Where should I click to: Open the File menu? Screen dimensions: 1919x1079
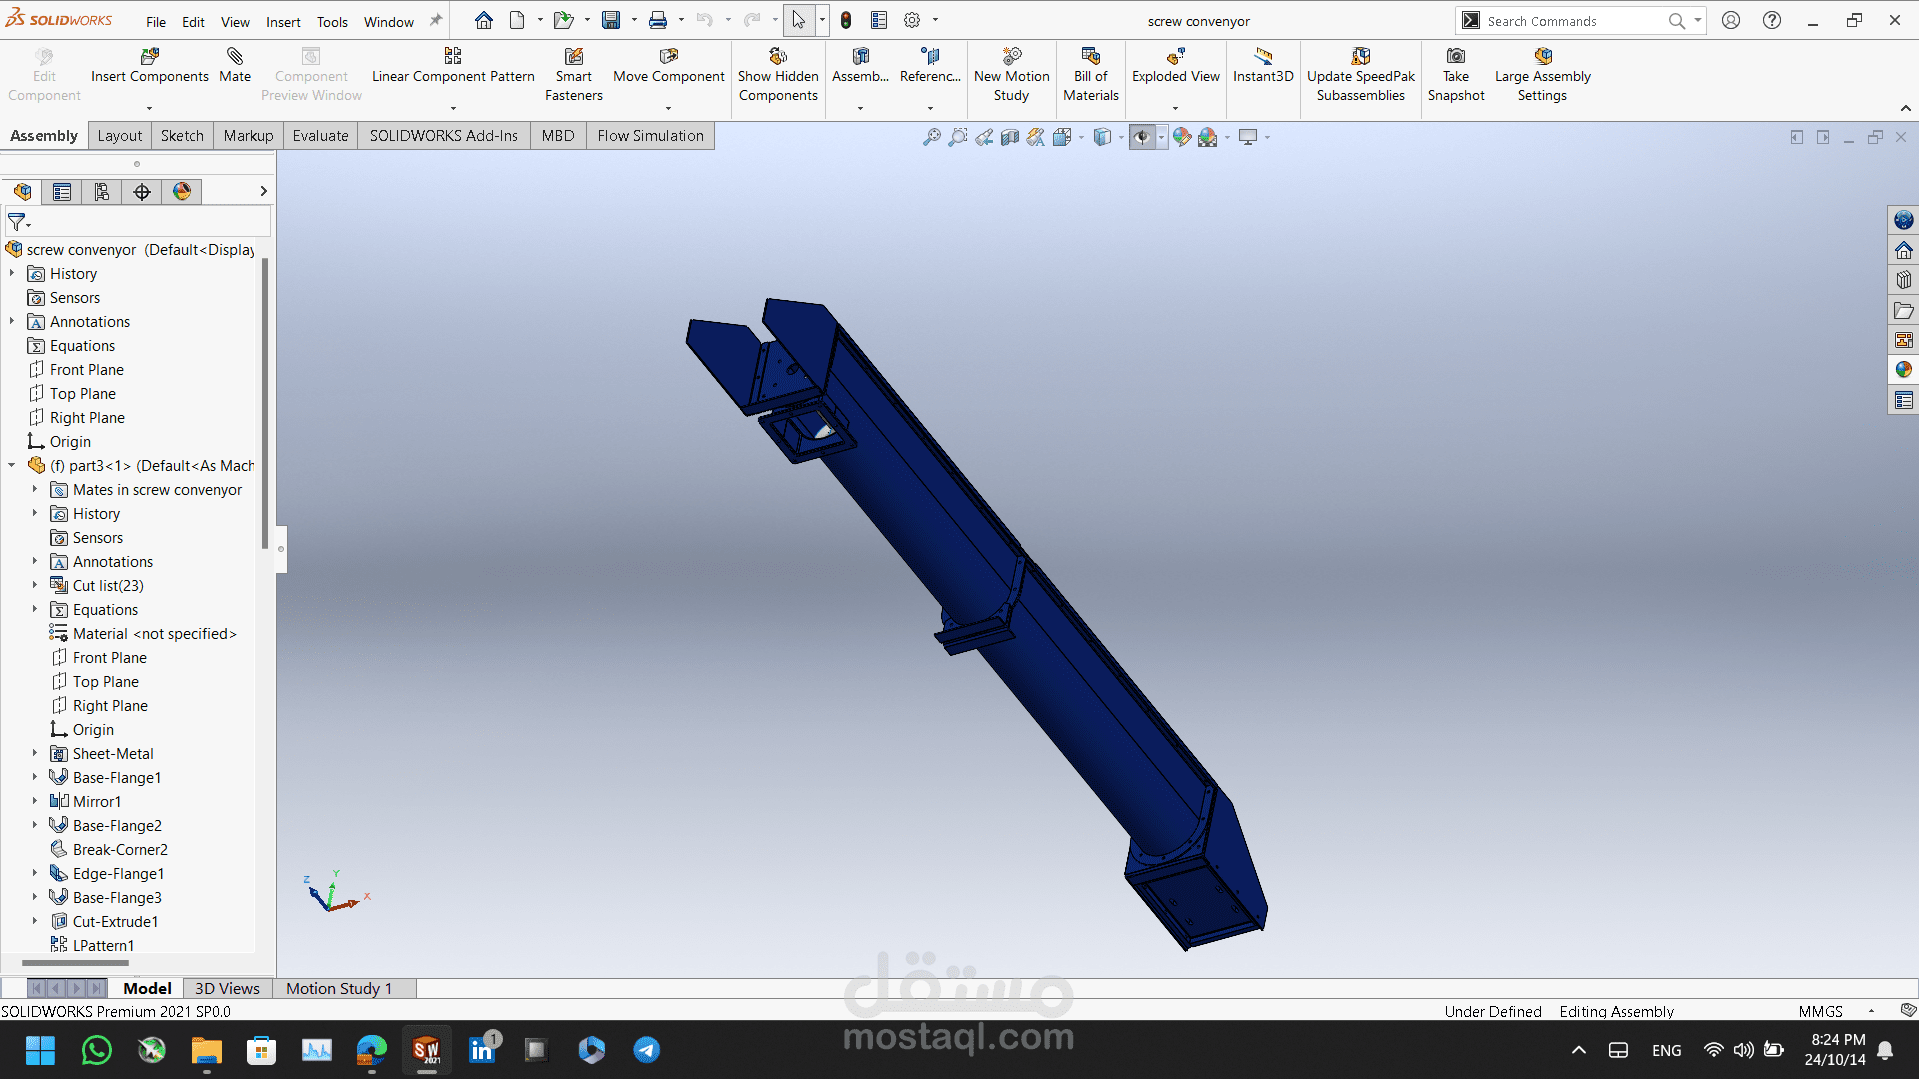(156, 22)
